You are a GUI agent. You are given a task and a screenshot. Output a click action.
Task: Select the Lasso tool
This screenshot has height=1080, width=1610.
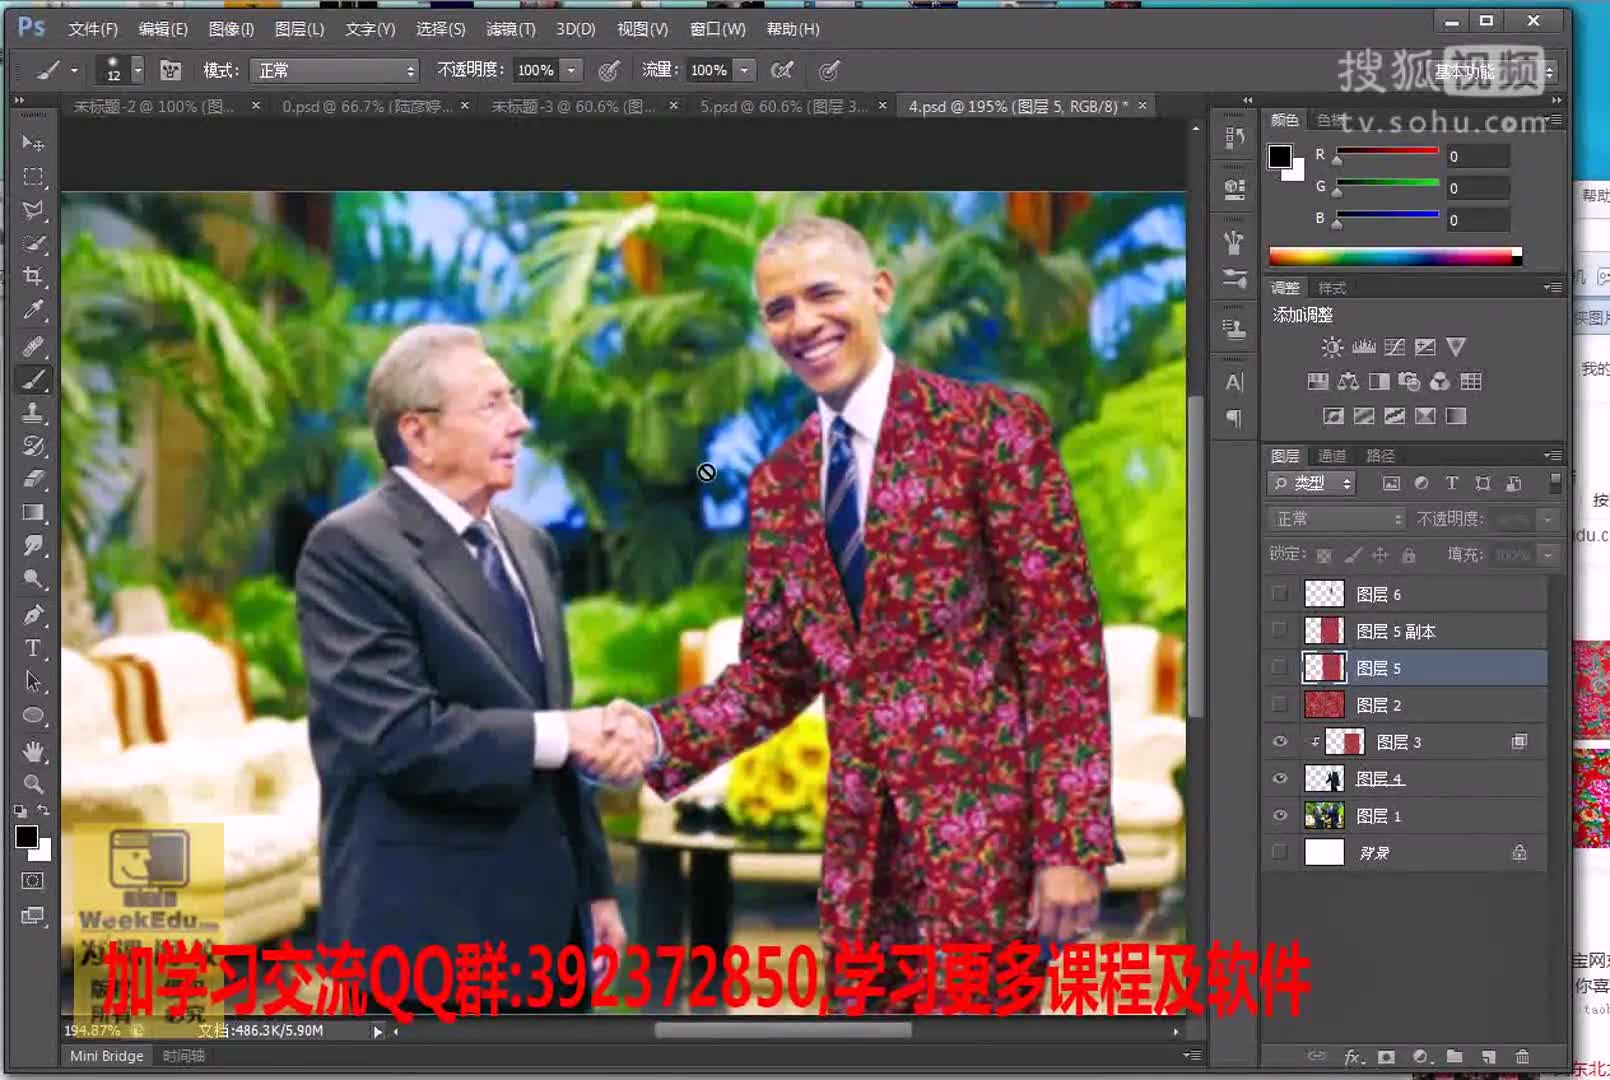(x=33, y=210)
